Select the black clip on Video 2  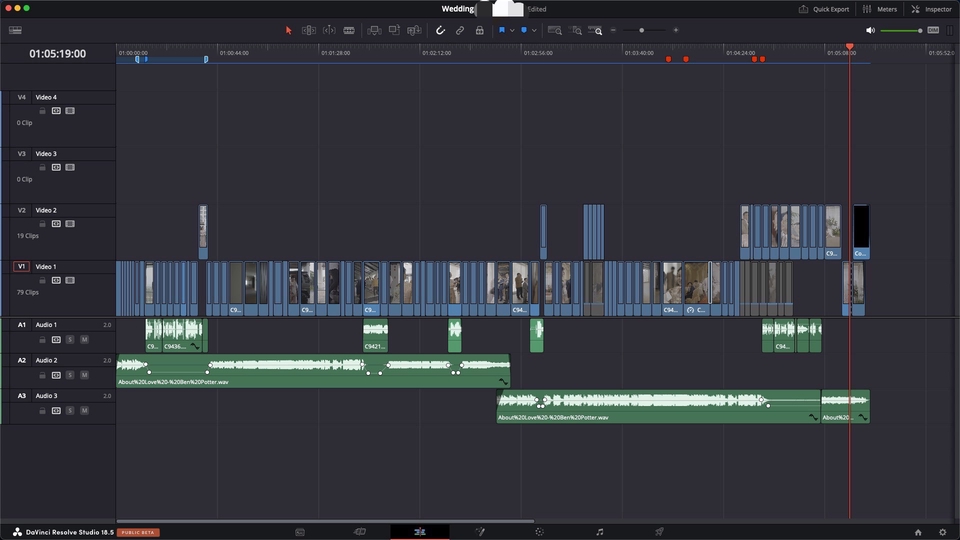[861, 231]
